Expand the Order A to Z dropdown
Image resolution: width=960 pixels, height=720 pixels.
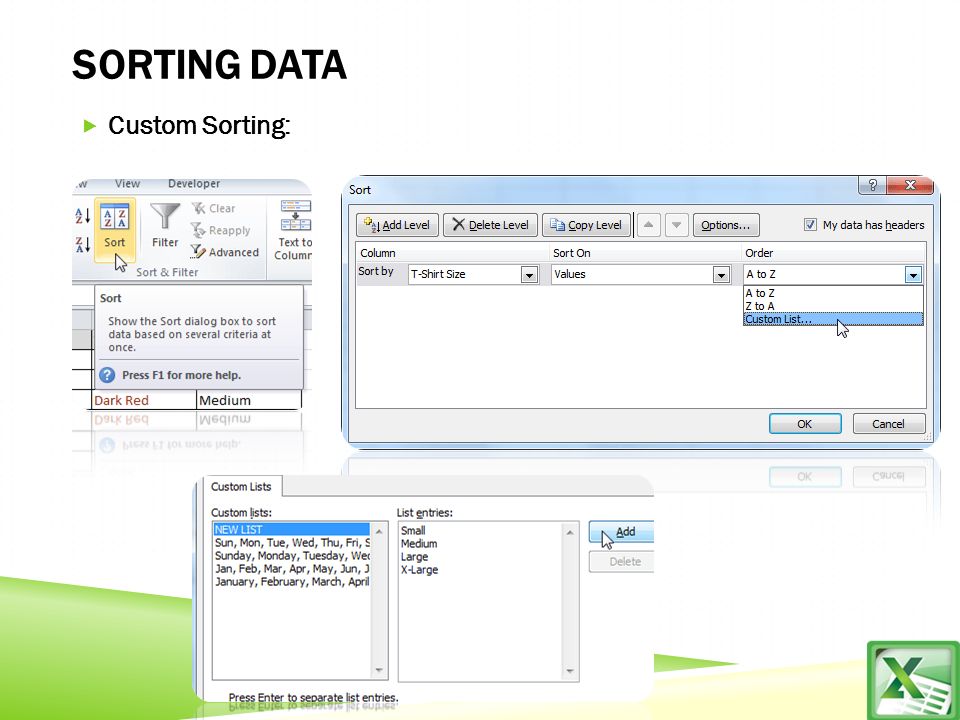tap(913, 275)
